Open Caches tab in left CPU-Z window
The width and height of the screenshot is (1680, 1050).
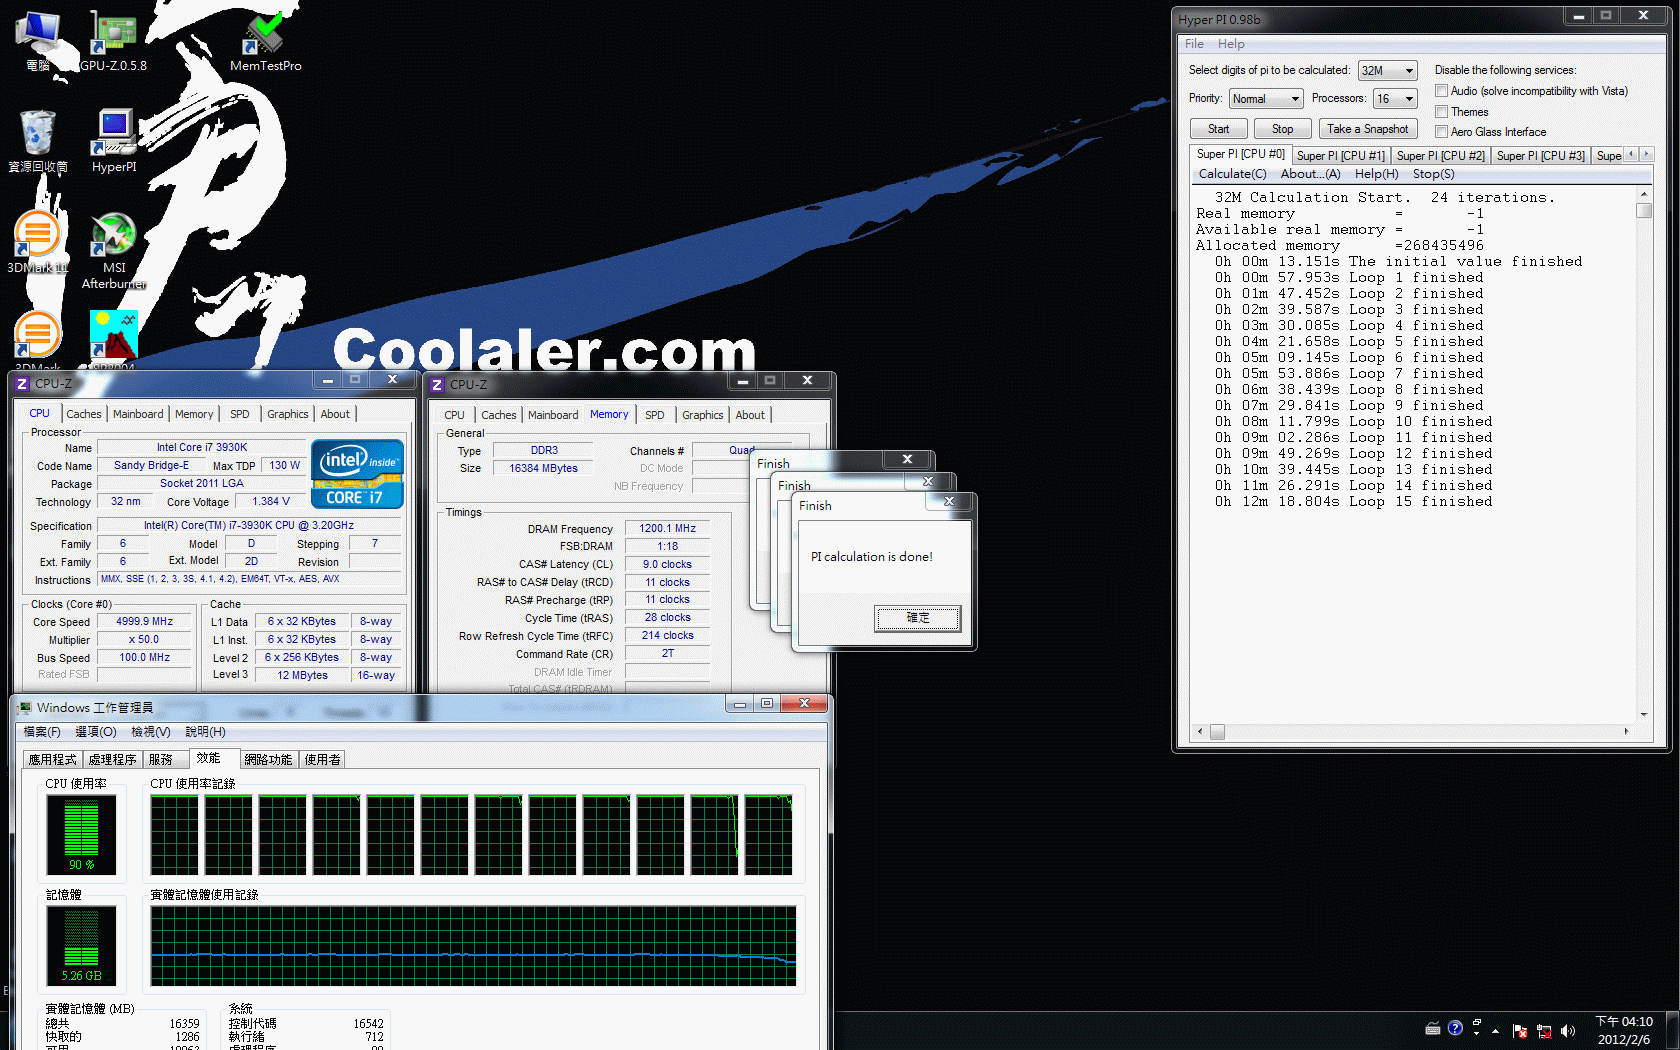point(84,414)
